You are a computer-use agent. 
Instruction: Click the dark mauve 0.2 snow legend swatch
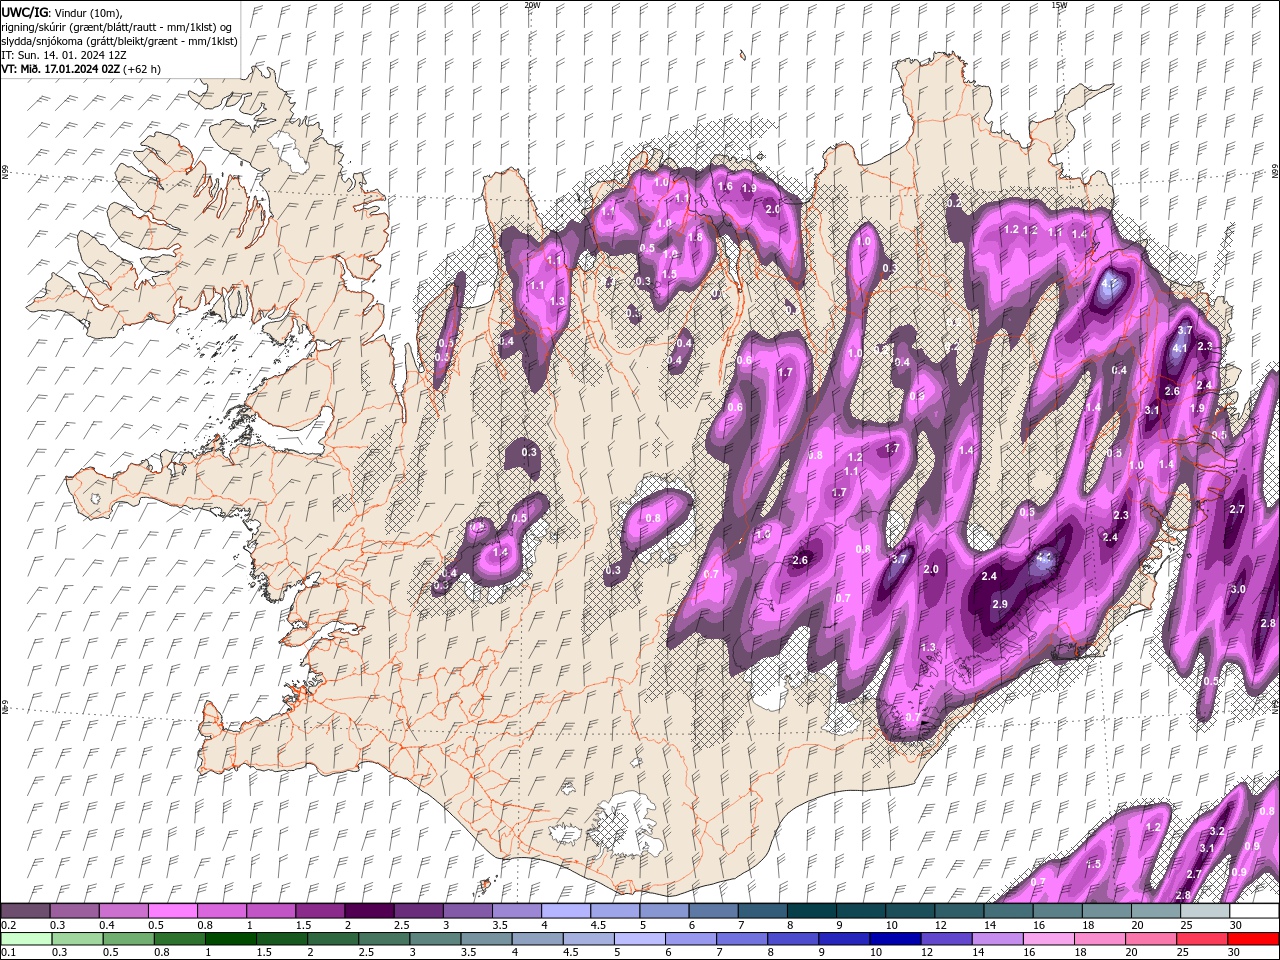point(25,911)
